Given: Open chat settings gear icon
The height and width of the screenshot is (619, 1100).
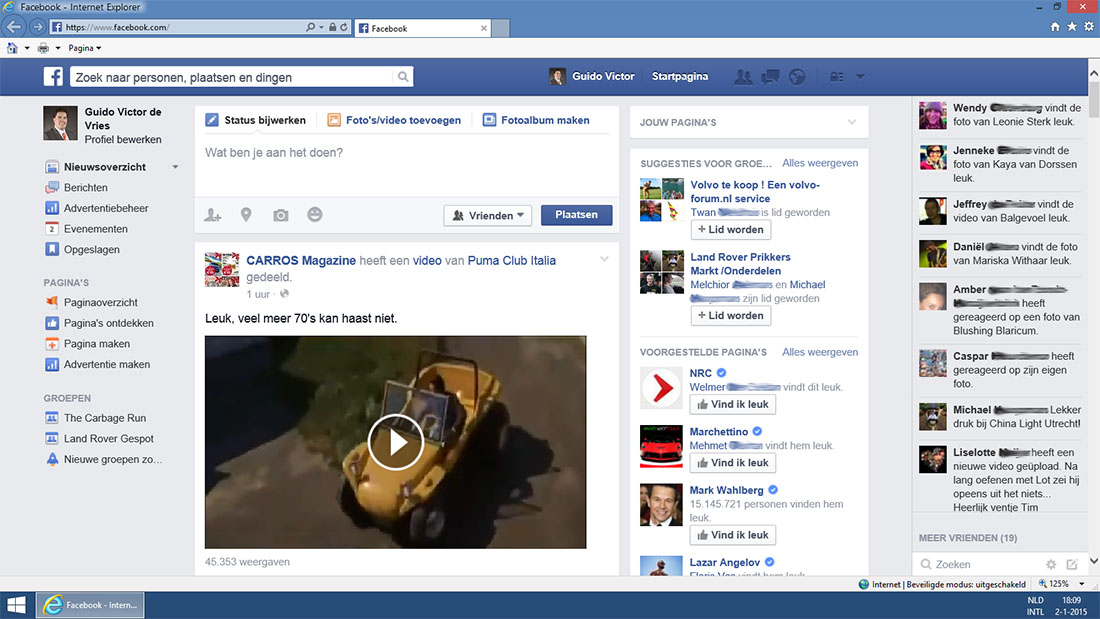Looking at the screenshot, I should click(1051, 564).
